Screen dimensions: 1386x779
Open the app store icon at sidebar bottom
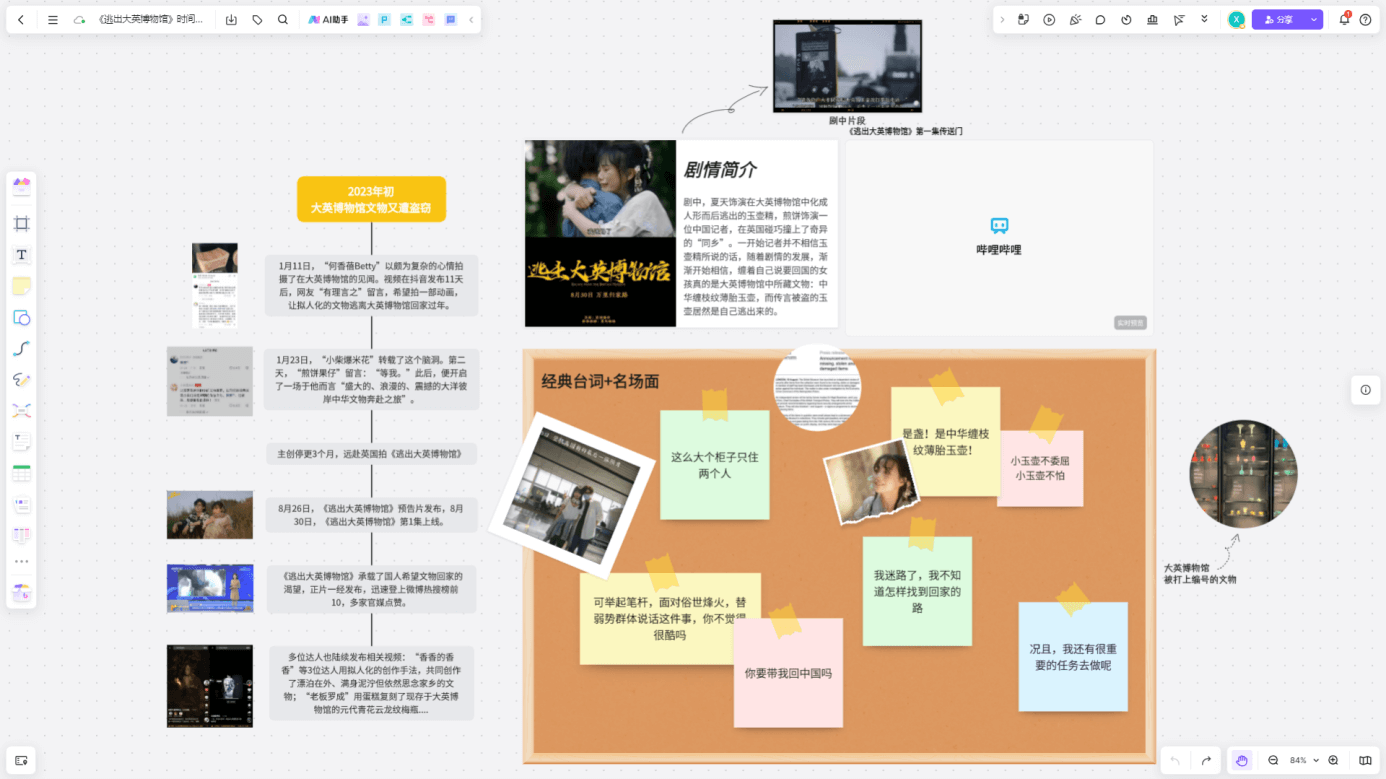21,593
